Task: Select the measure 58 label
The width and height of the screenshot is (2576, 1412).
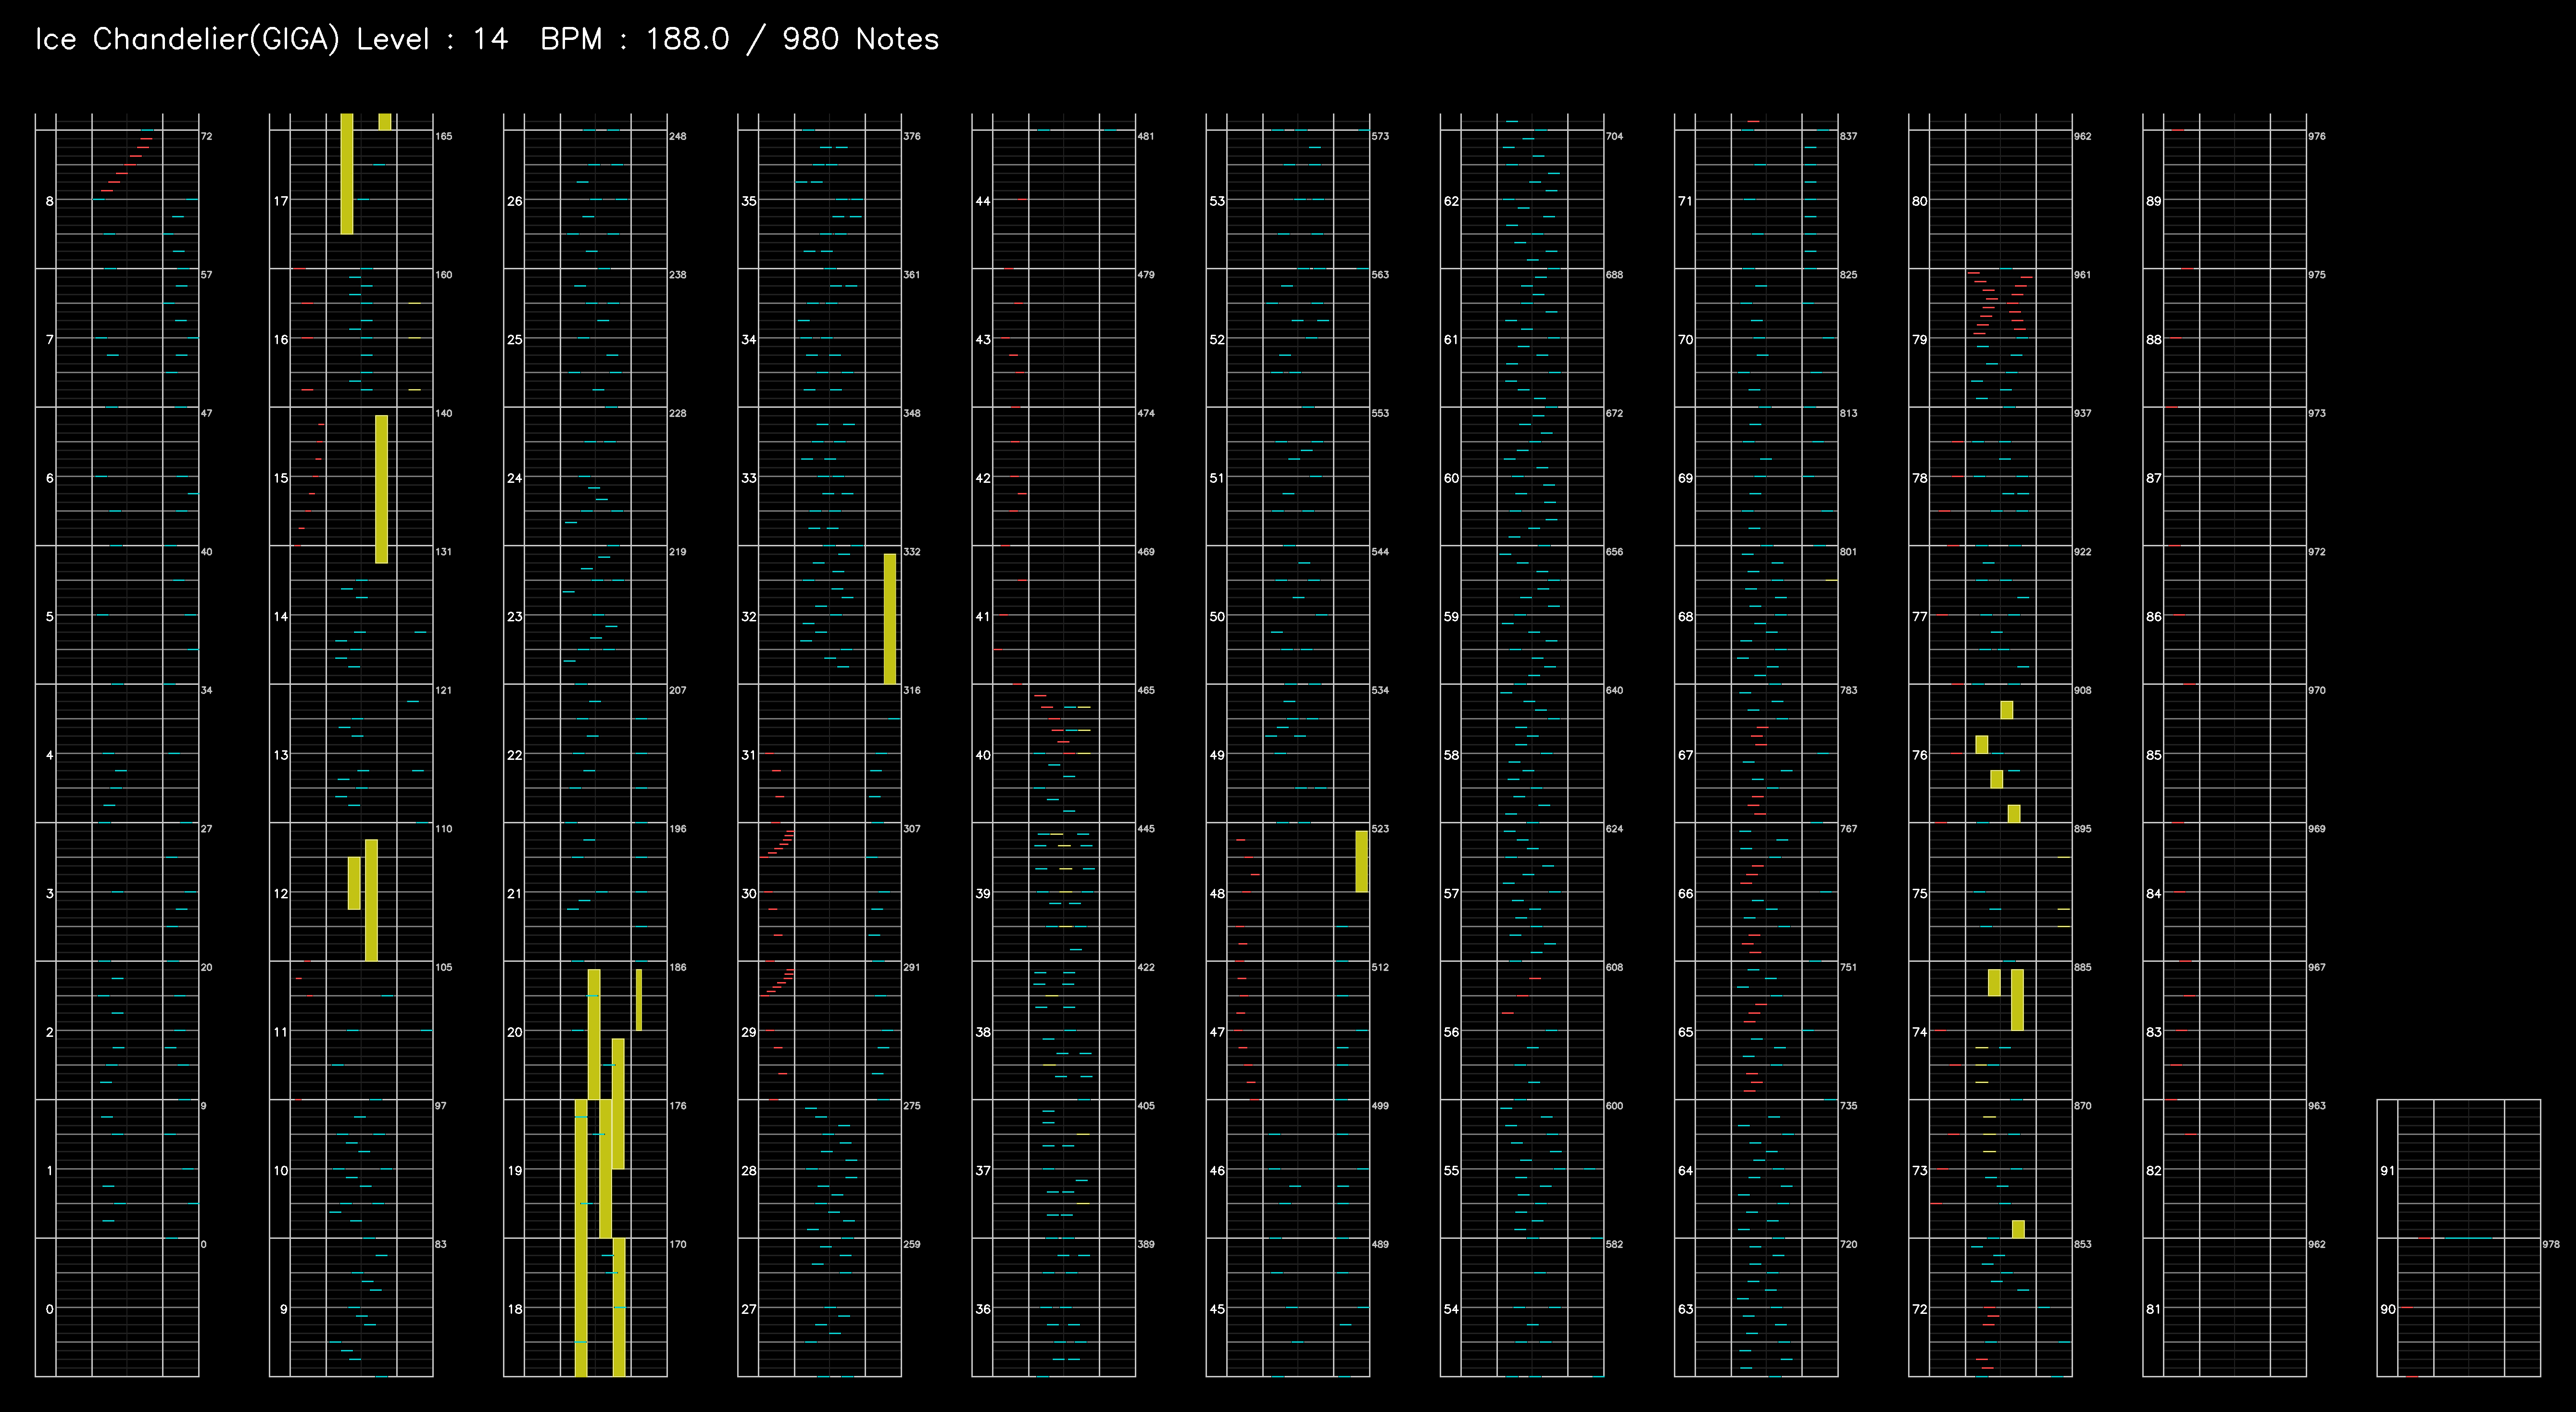Action: [x=1451, y=755]
